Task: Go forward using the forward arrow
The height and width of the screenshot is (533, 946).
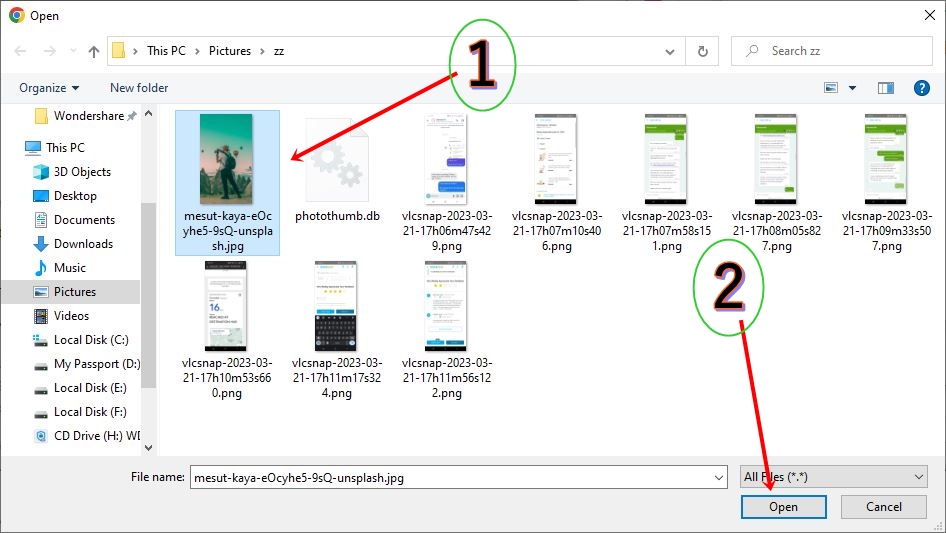Action: [49, 51]
